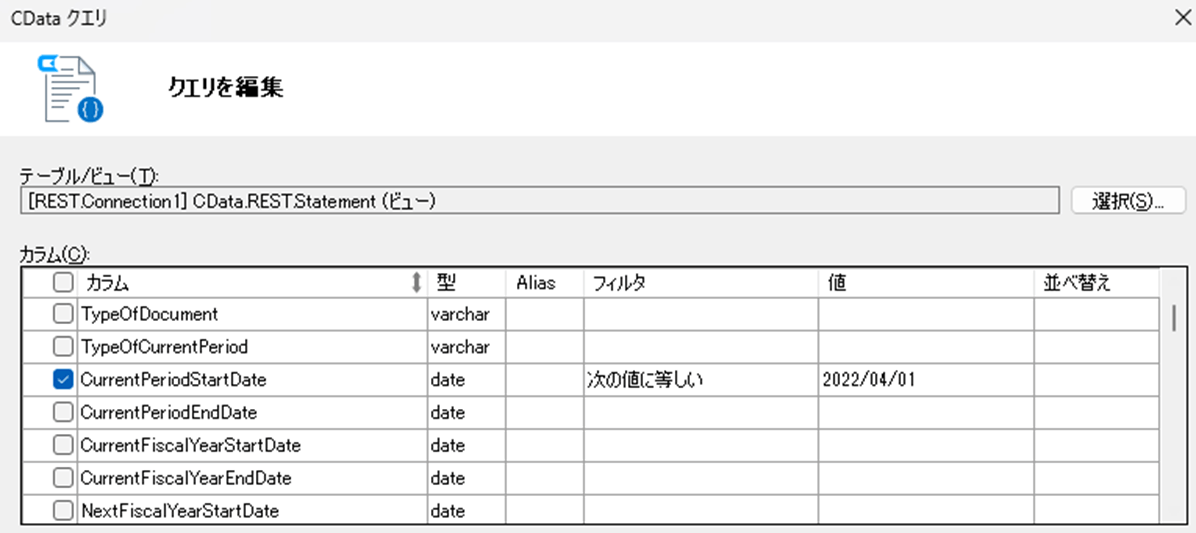The image size is (1196, 533).
Task: Click the Alias column header
Action: coord(545,283)
